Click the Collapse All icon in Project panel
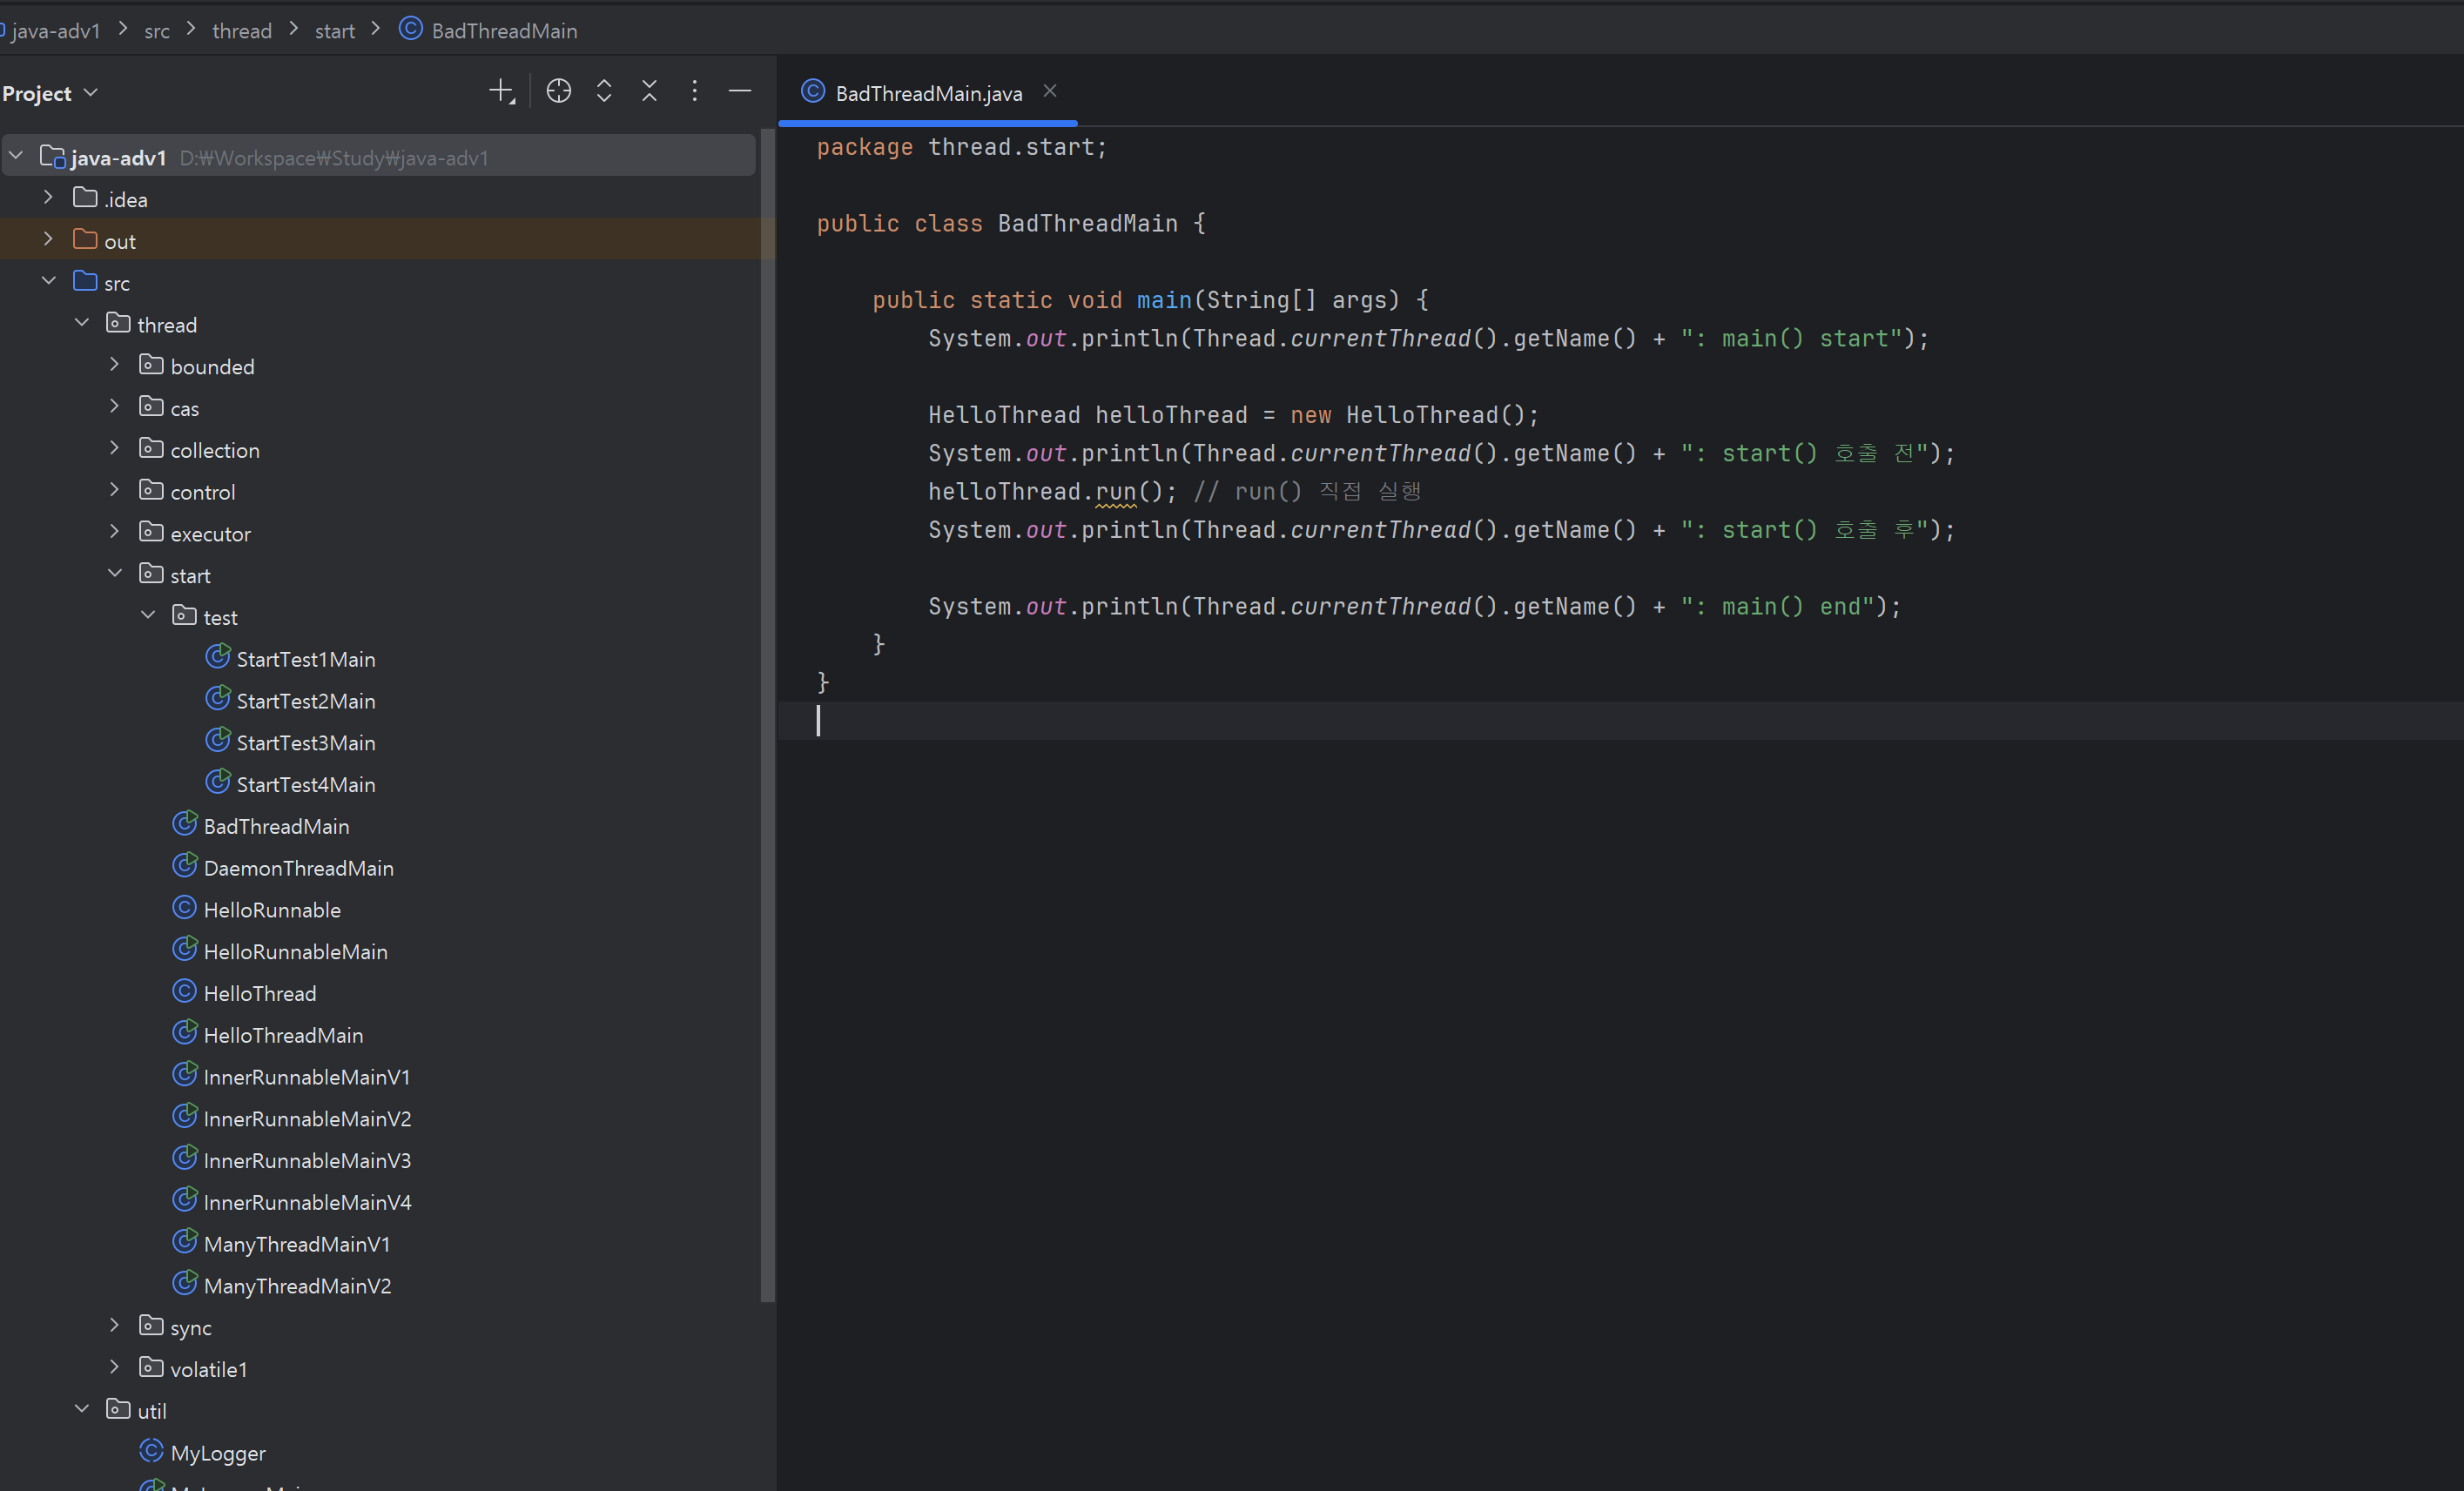This screenshot has width=2464, height=1491. point(649,92)
